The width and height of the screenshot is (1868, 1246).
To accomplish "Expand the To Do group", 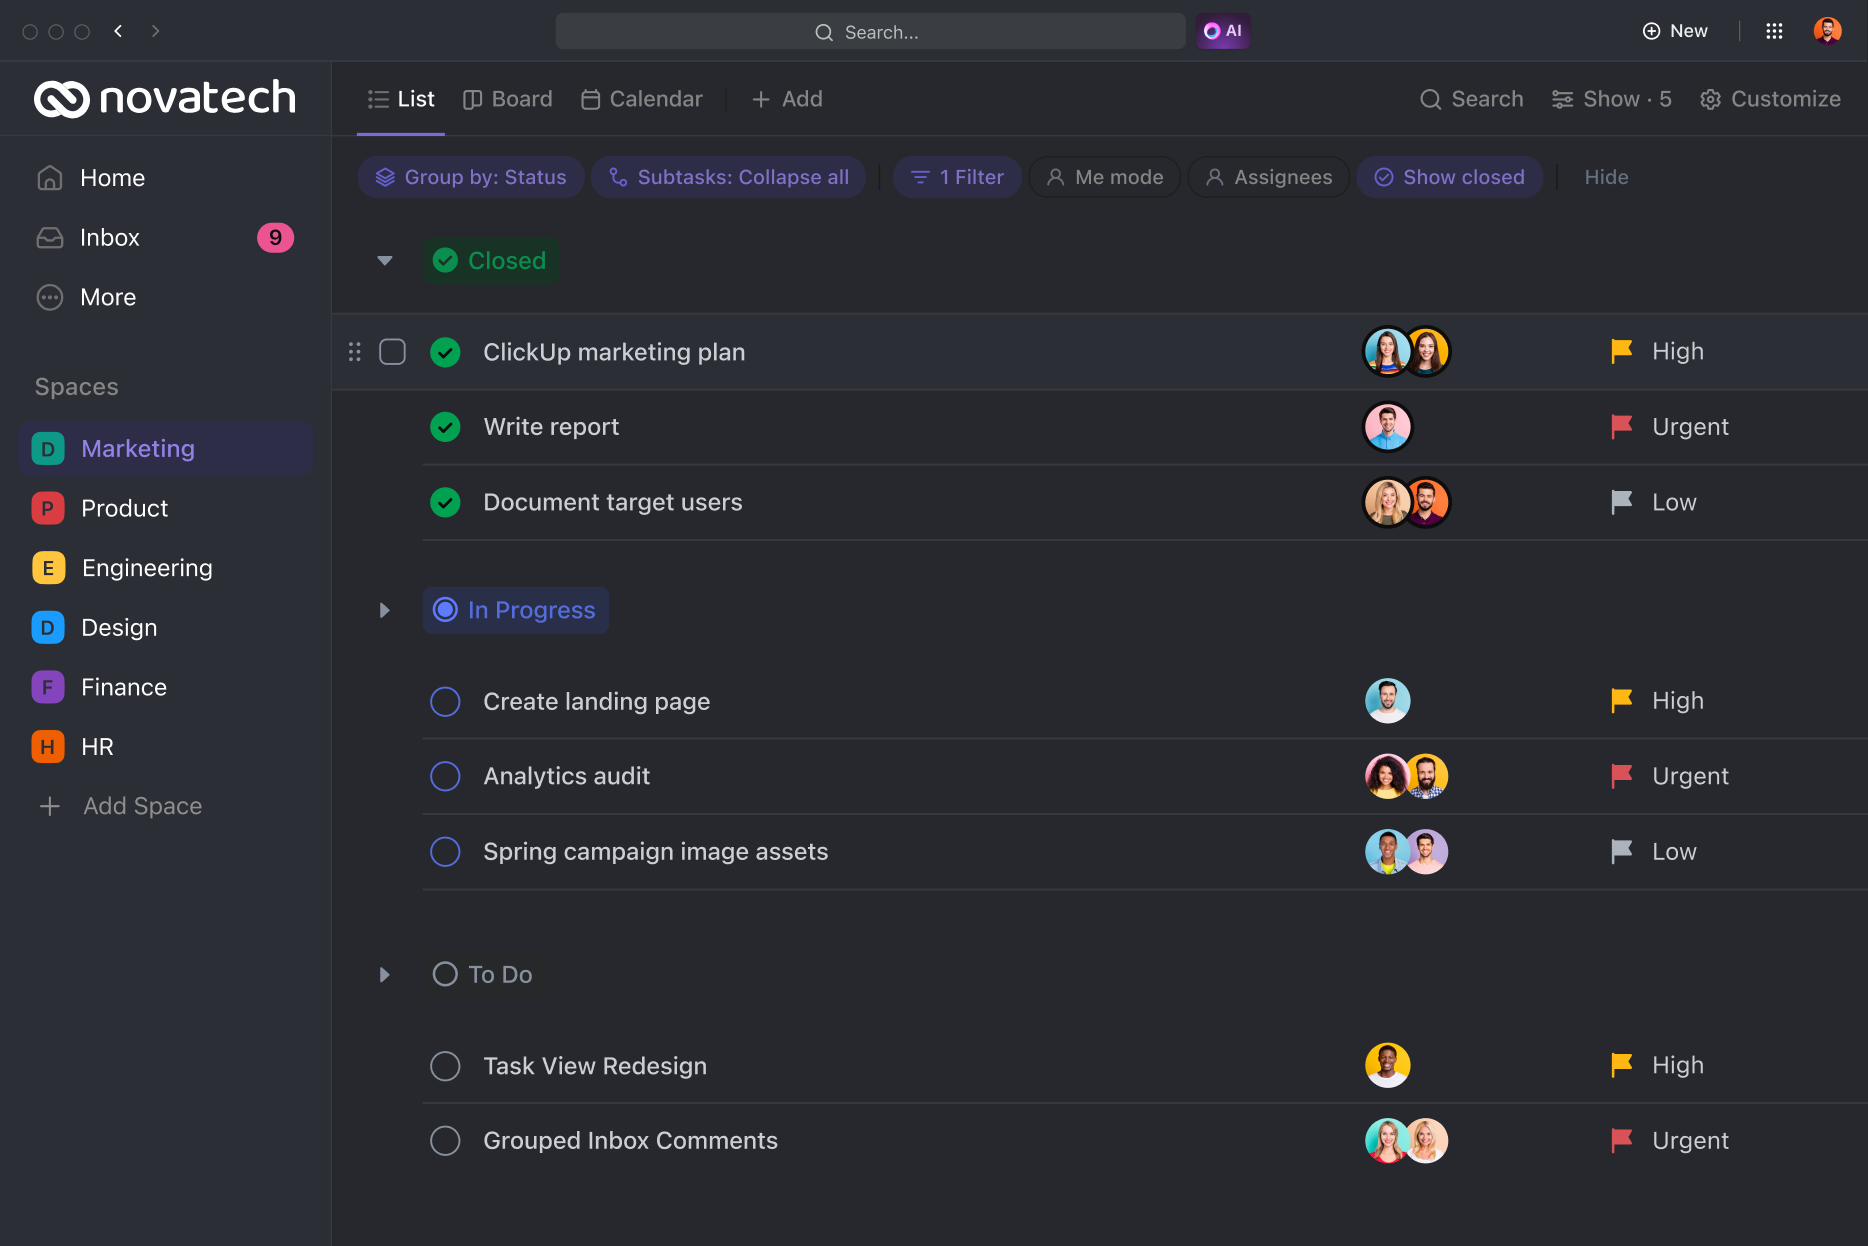I will point(384,974).
